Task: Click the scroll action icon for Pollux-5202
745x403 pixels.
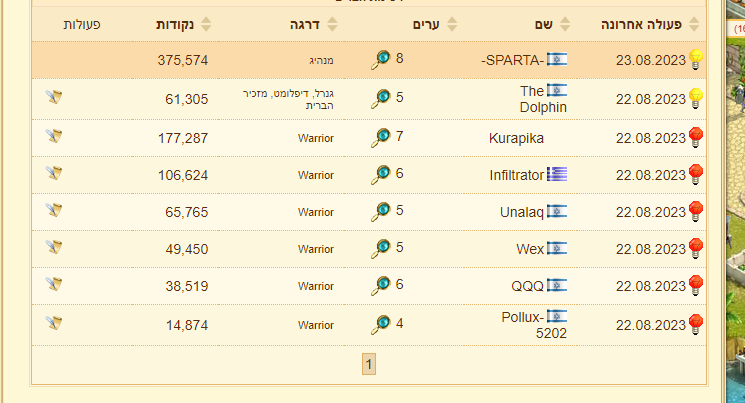Action: coord(54,323)
